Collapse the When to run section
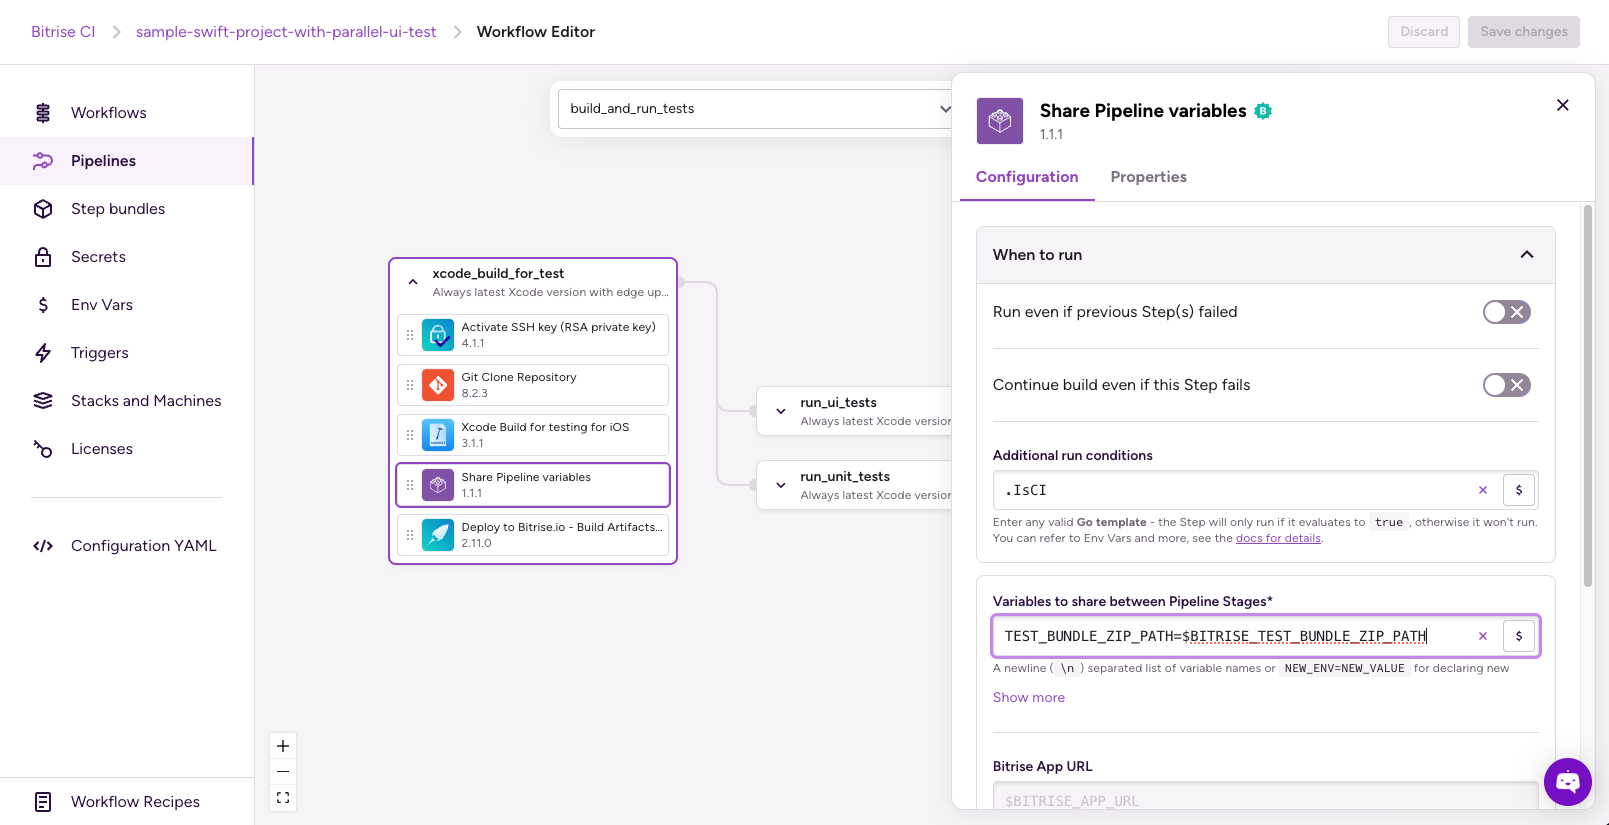Viewport: 1609px width, 825px height. click(1527, 255)
